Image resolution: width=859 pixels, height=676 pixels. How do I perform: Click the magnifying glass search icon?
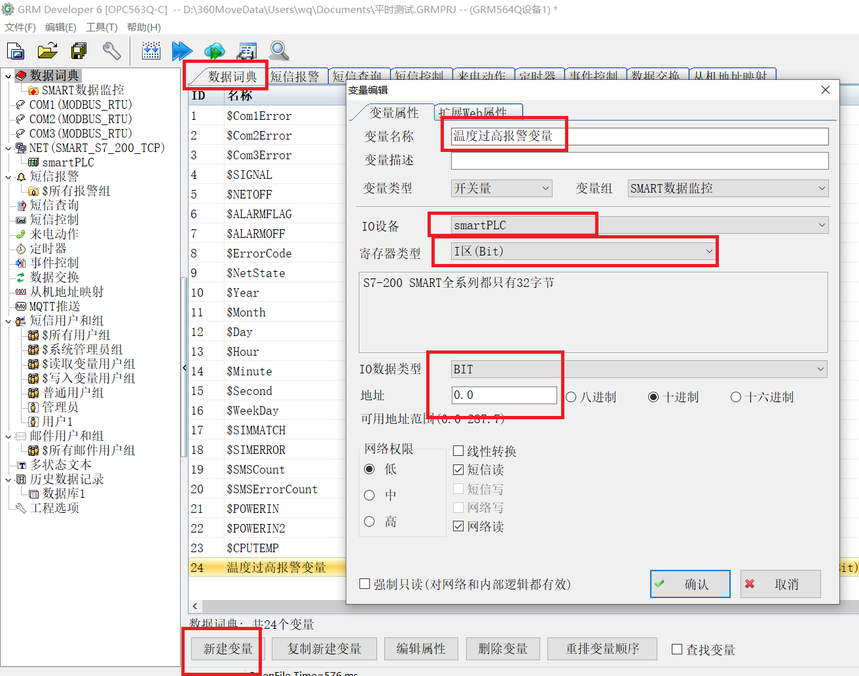(x=279, y=51)
